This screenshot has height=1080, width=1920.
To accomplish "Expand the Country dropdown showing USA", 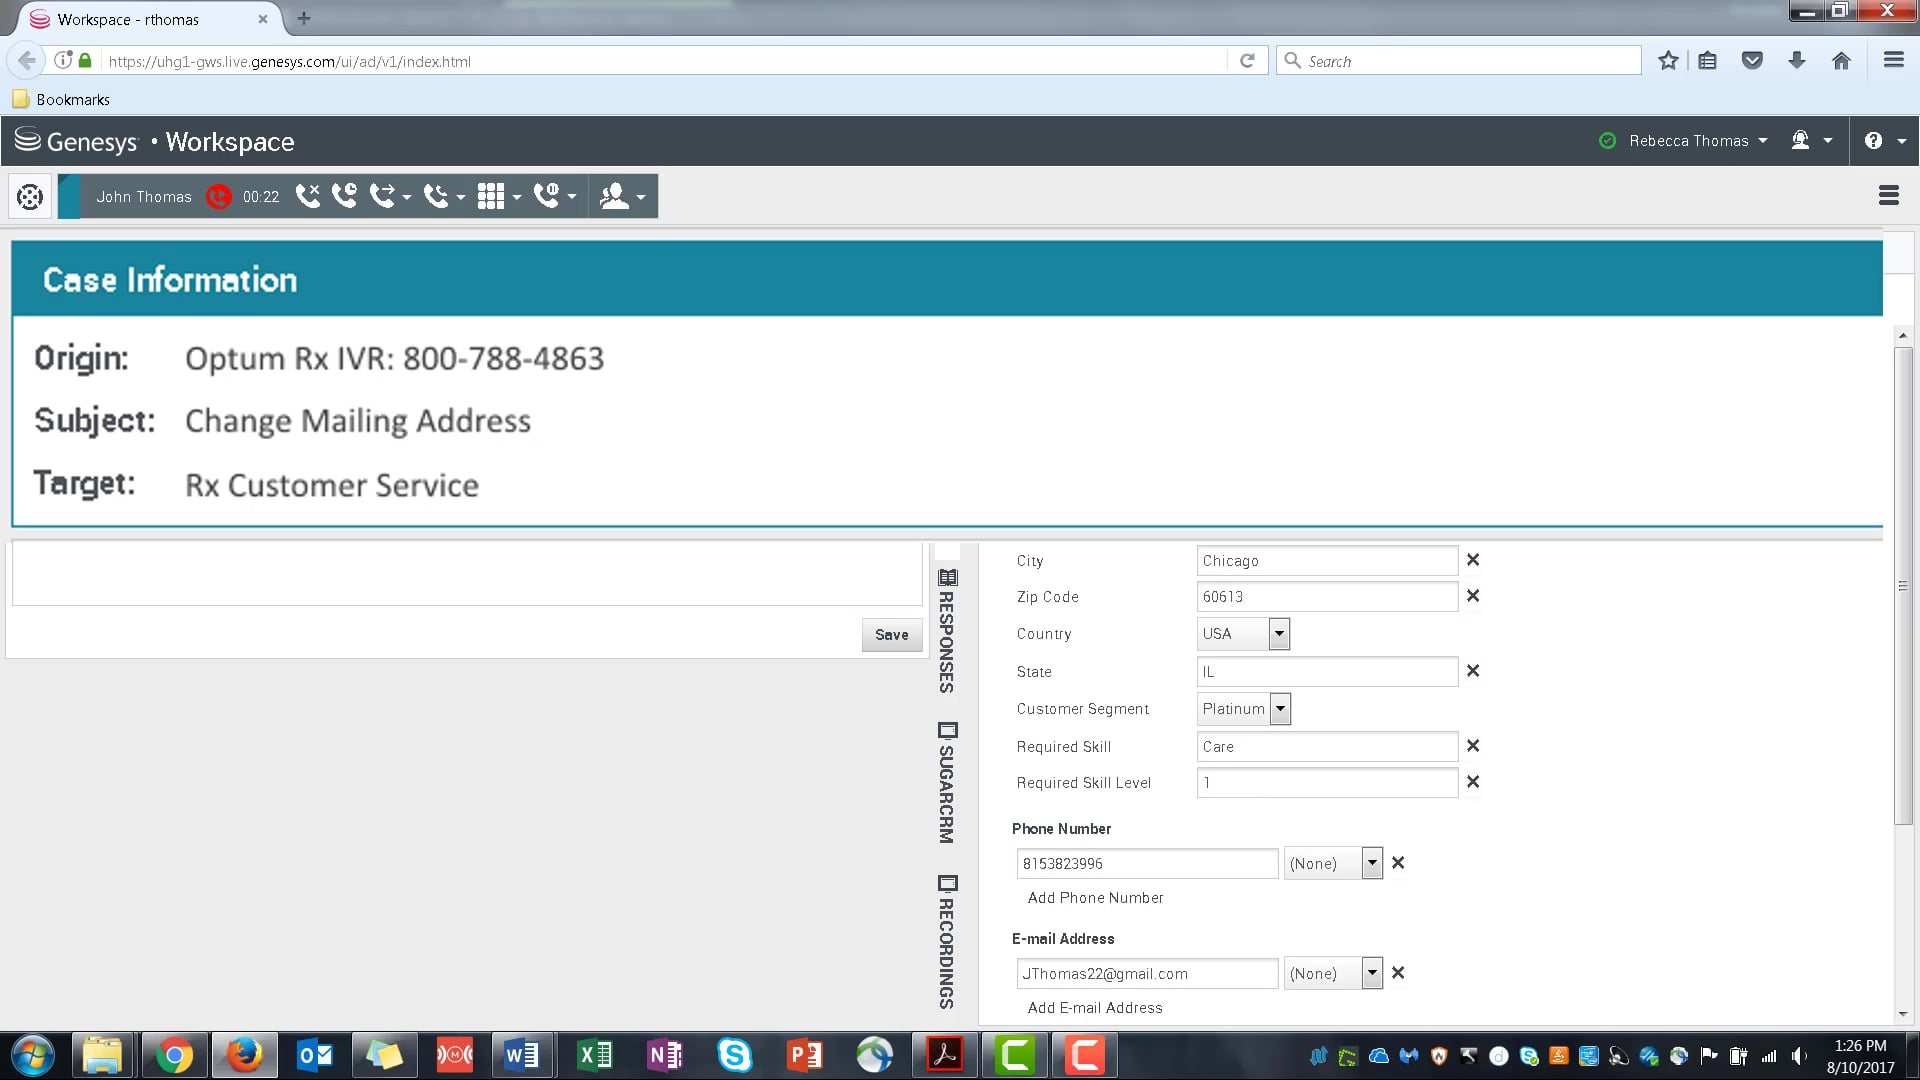I will 1279,634.
